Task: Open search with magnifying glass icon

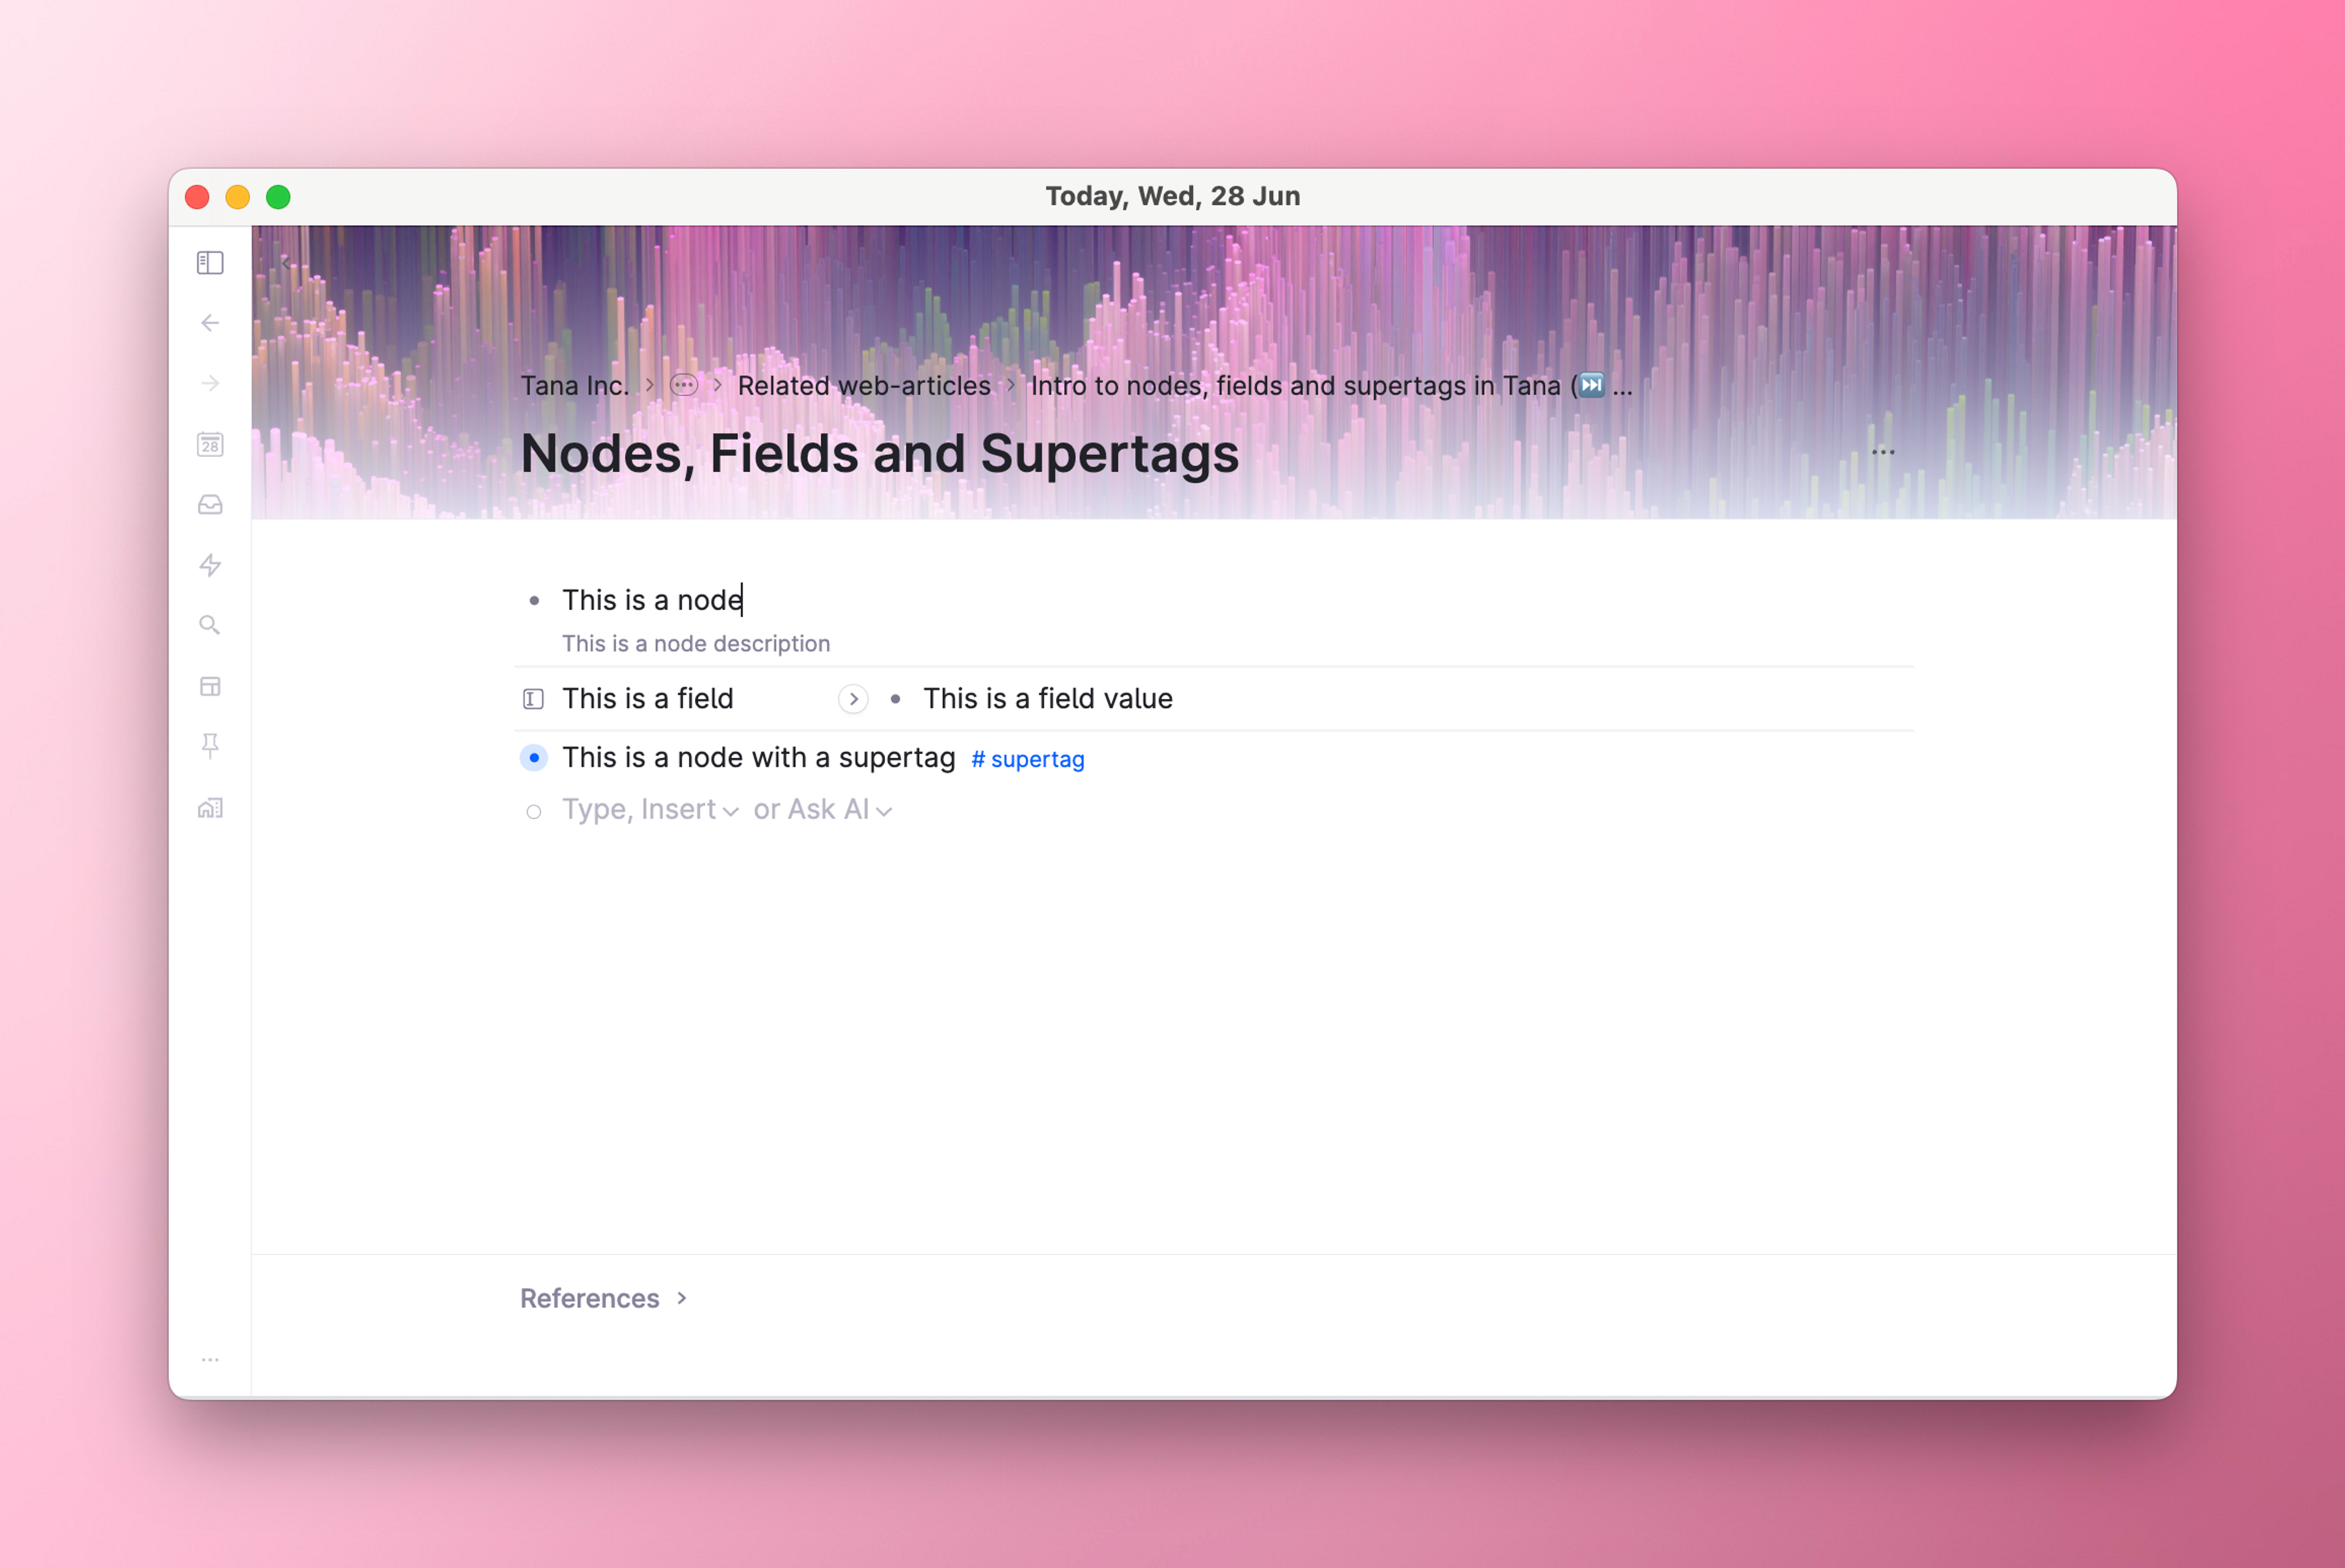Action: point(210,625)
